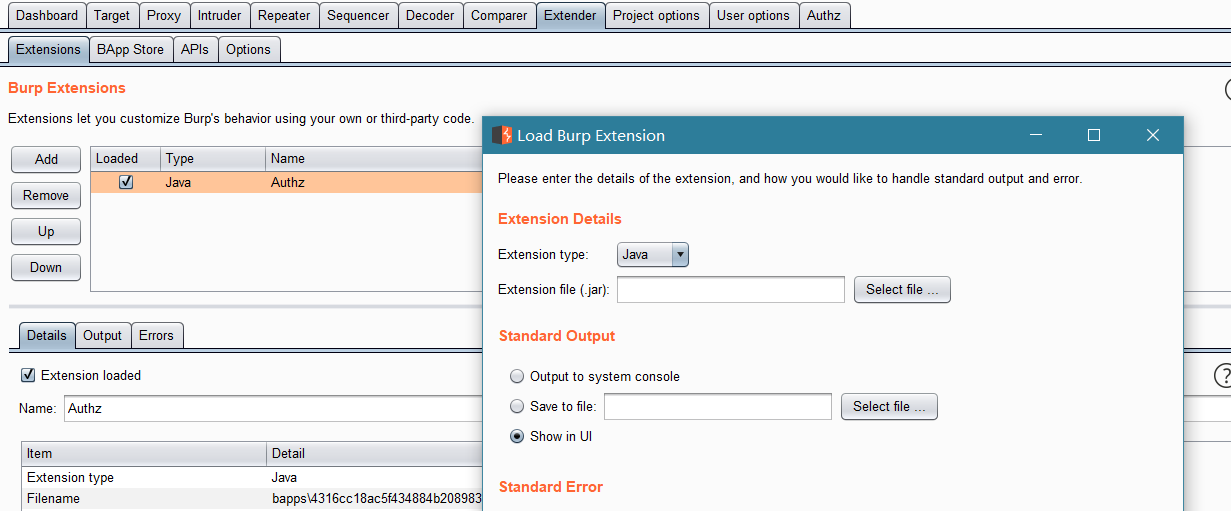Maximize the Load Burp Extension dialog
The width and height of the screenshot is (1231, 511).
pos(1094,135)
